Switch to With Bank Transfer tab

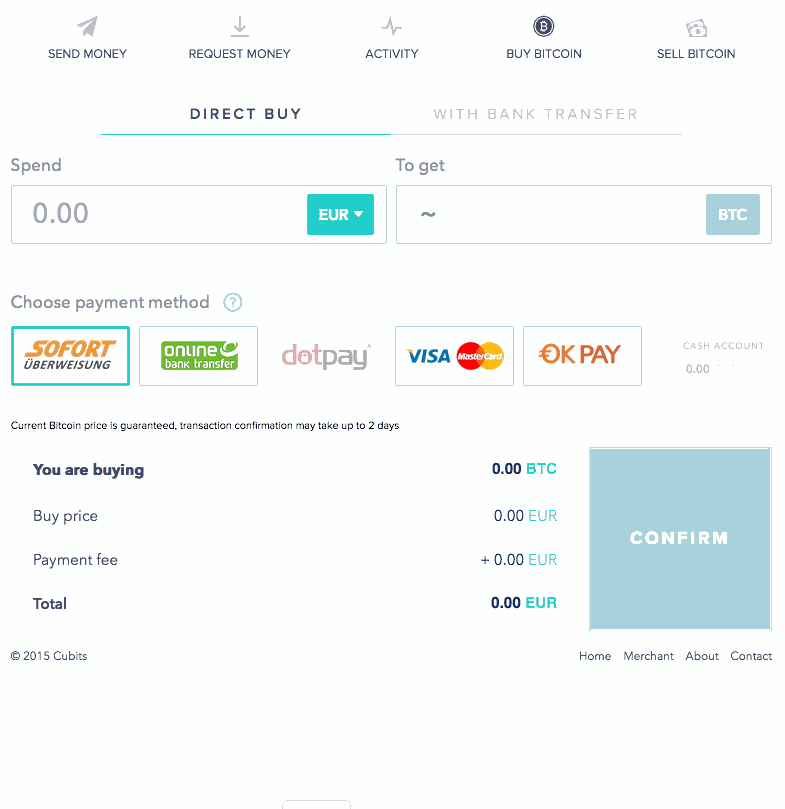click(x=535, y=114)
